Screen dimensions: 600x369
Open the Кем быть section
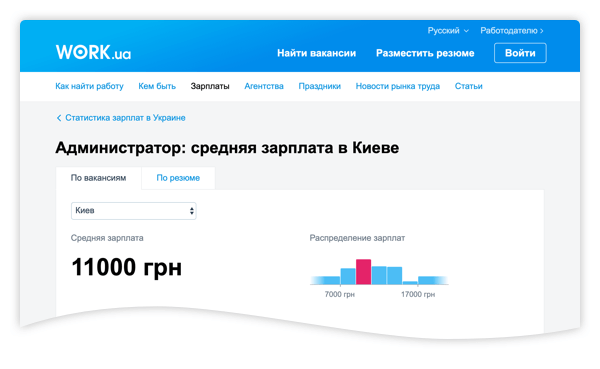click(x=157, y=86)
